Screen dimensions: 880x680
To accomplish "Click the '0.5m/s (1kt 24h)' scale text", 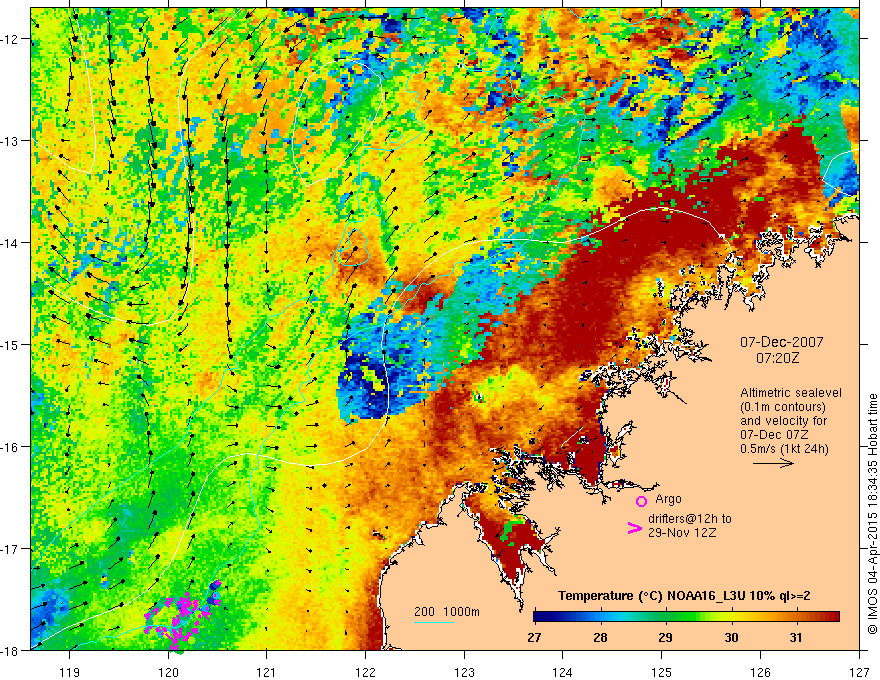I will click(x=784, y=449).
